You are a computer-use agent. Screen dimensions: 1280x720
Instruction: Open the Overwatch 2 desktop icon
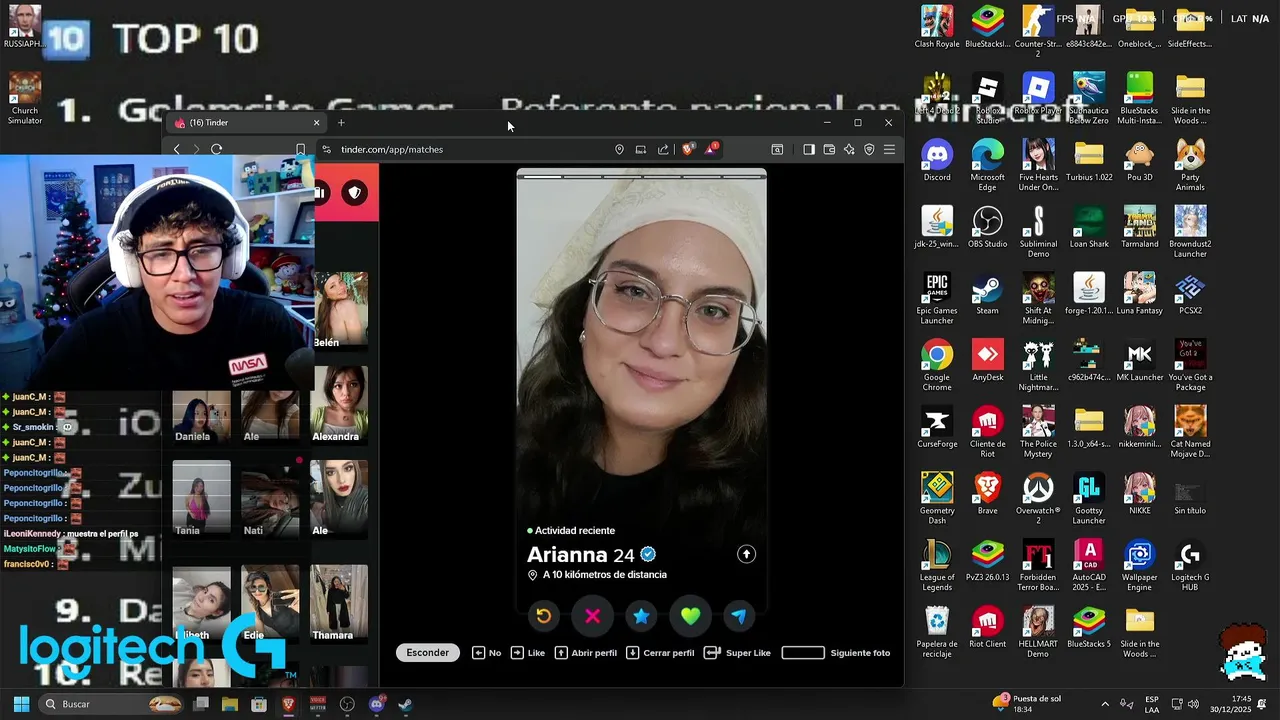(x=1038, y=499)
